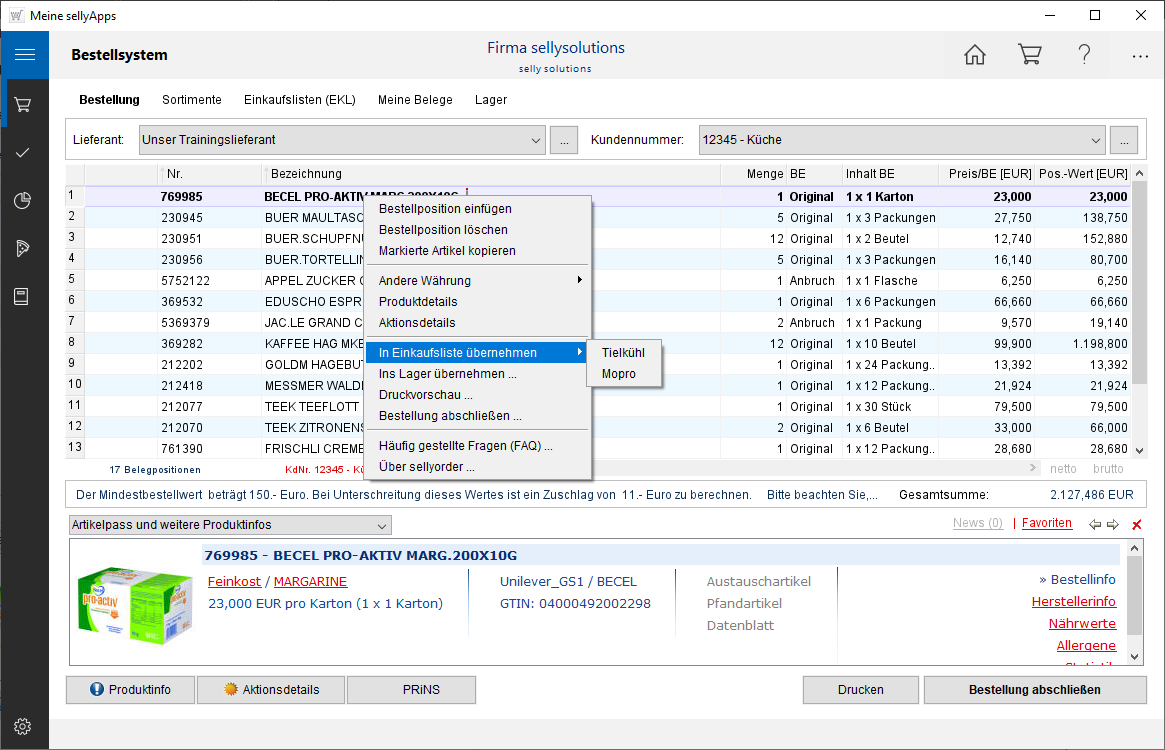
Task: Click the Drucken button
Action: pos(860,690)
